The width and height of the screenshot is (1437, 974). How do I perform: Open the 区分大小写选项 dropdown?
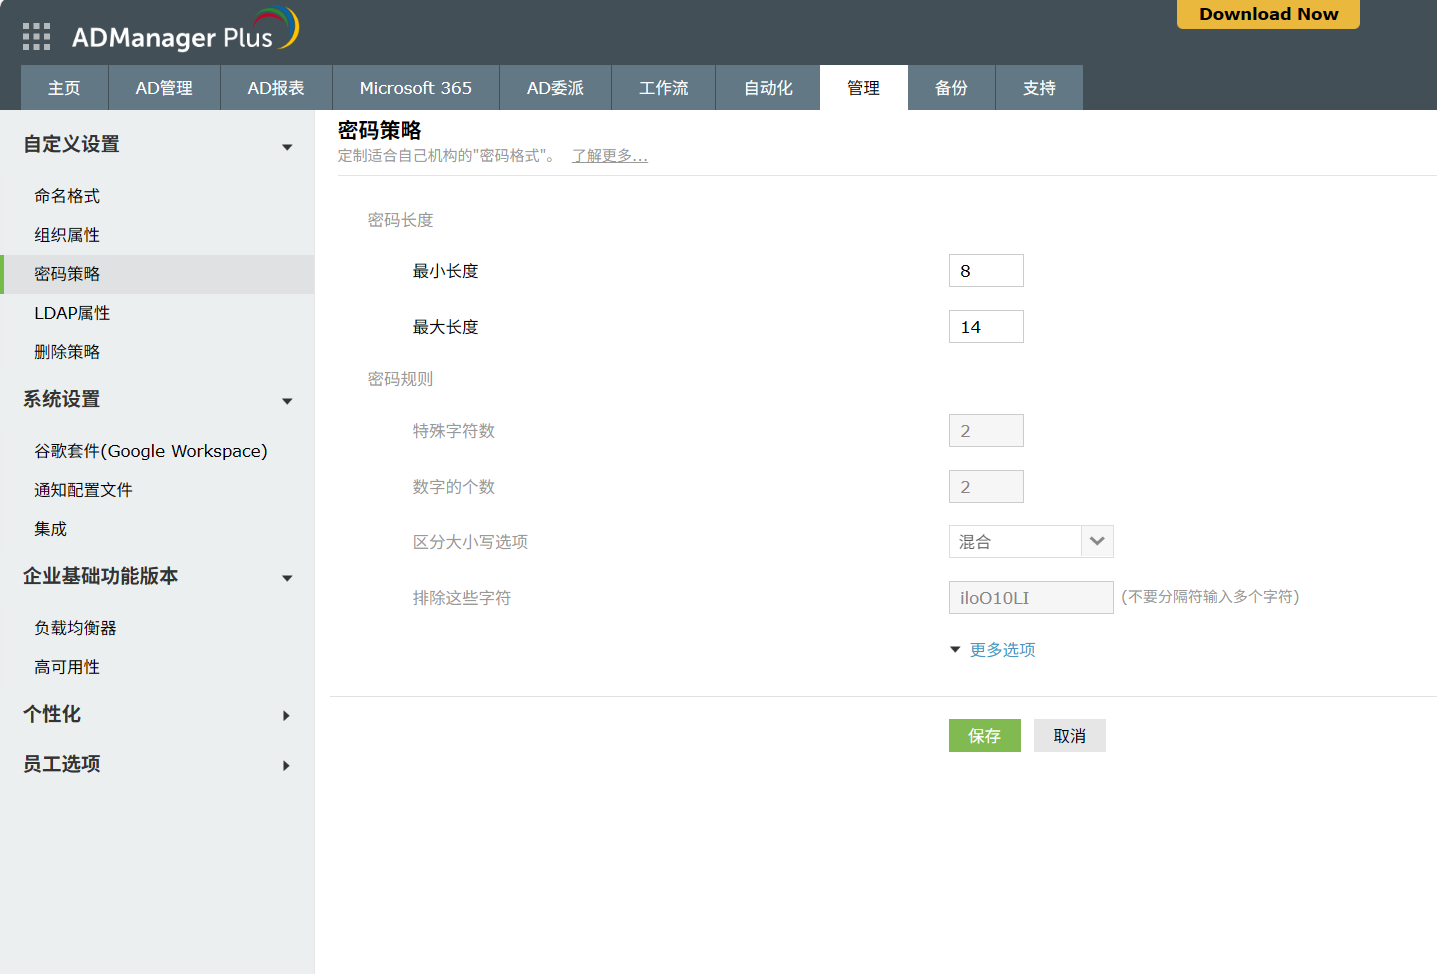1096,542
